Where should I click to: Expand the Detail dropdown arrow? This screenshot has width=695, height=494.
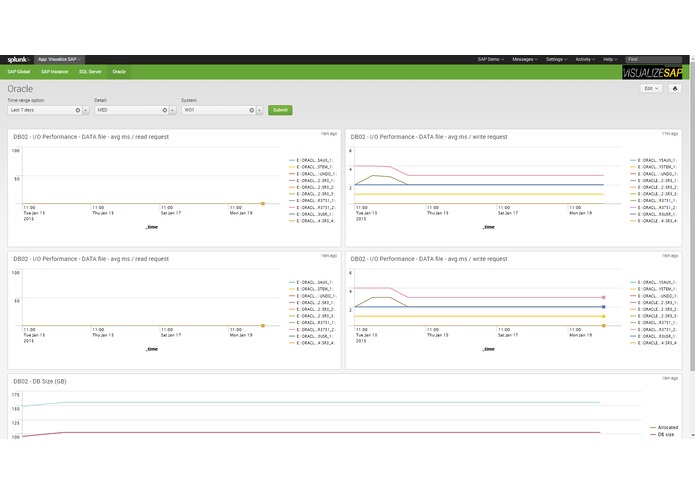click(173, 110)
